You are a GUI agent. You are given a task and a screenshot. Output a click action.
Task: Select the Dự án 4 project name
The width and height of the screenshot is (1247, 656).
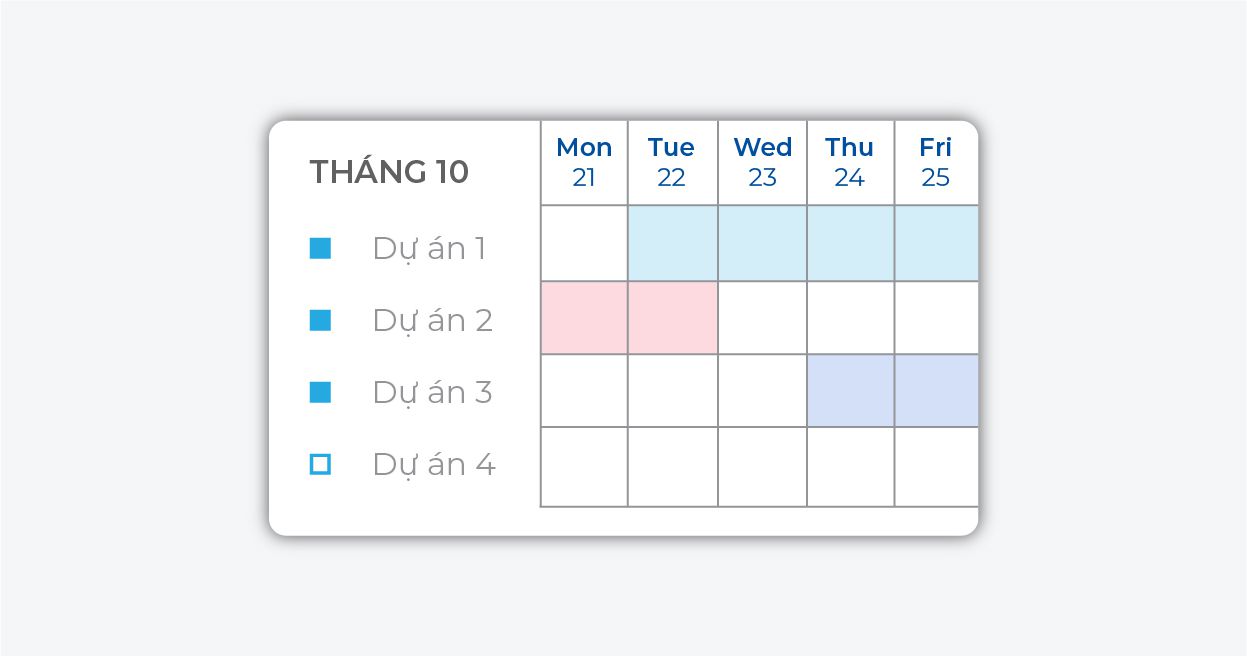pyautogui.click(x=433, y=464)
